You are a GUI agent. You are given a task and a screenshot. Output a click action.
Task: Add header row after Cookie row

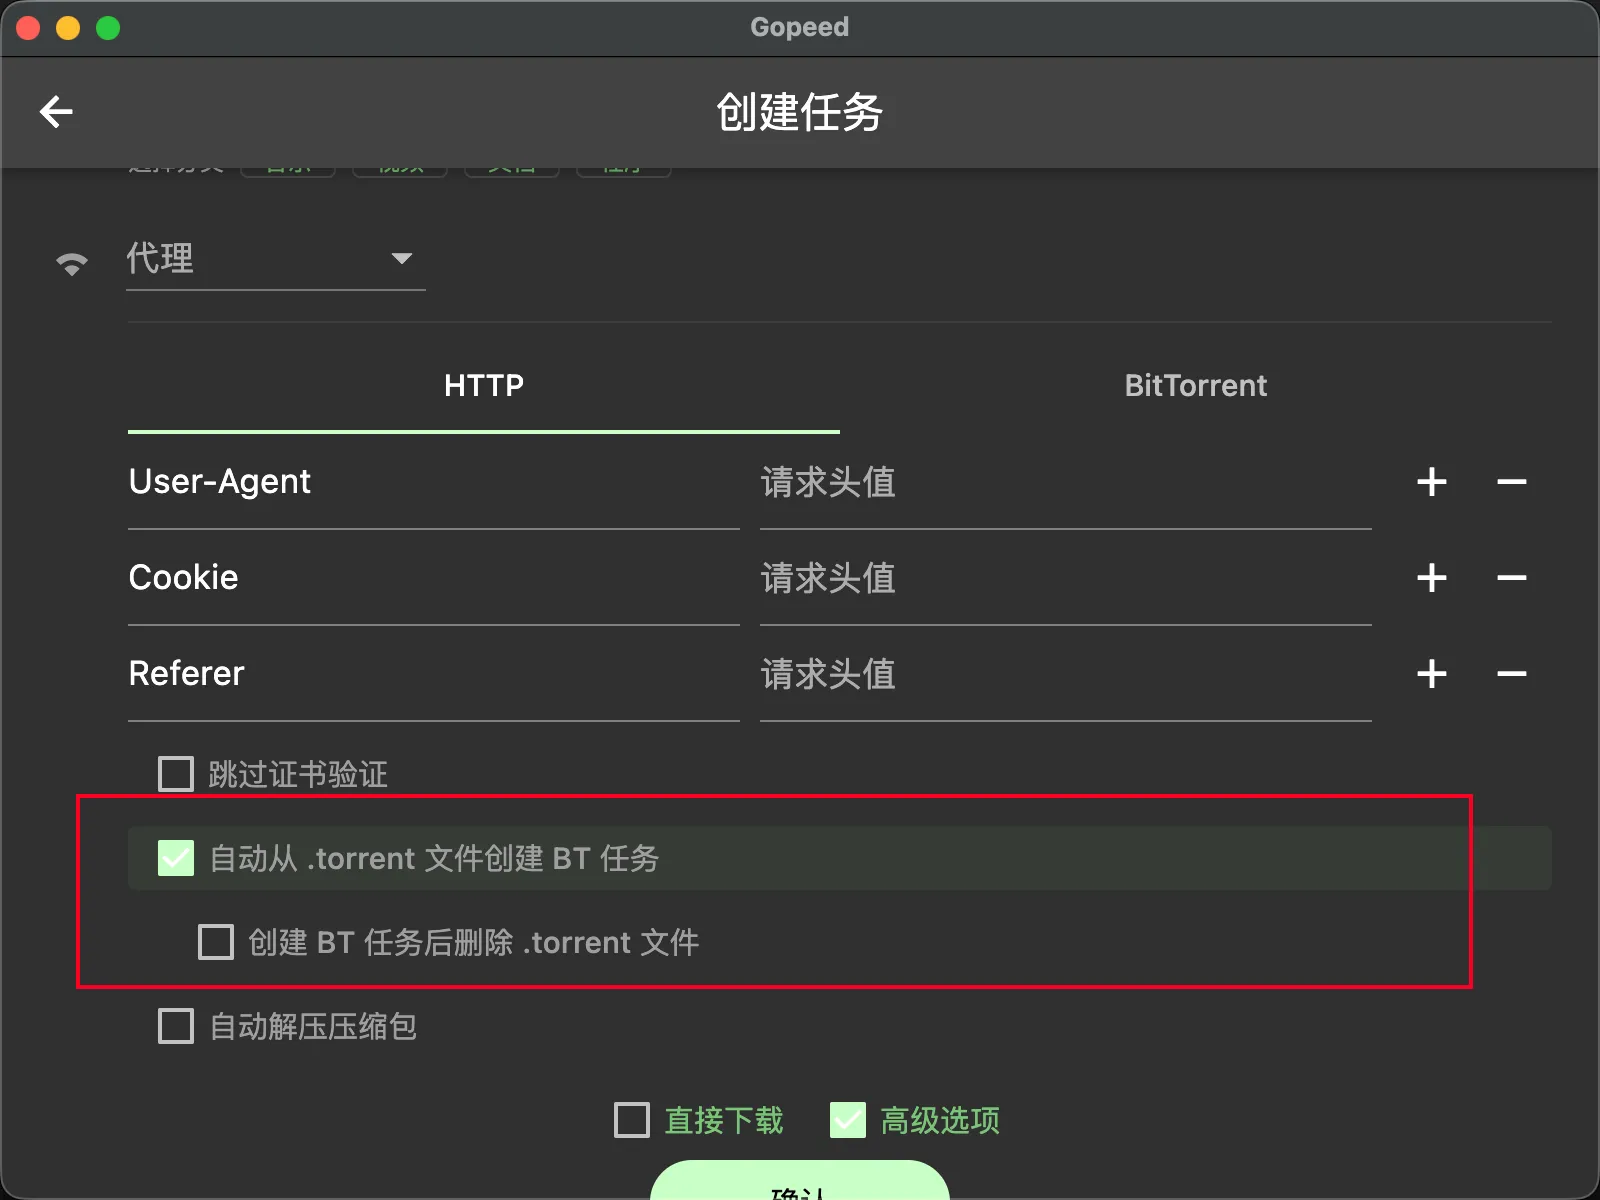(x=1431, y=578)
